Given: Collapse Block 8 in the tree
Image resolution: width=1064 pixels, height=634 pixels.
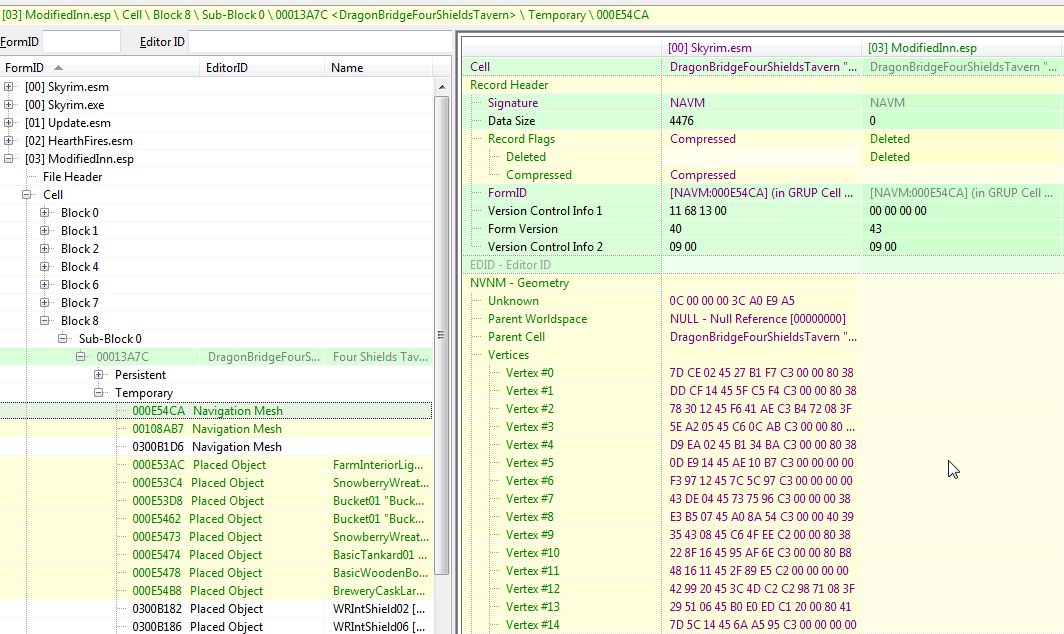Looking at the screenshot, I should [44, 320].
